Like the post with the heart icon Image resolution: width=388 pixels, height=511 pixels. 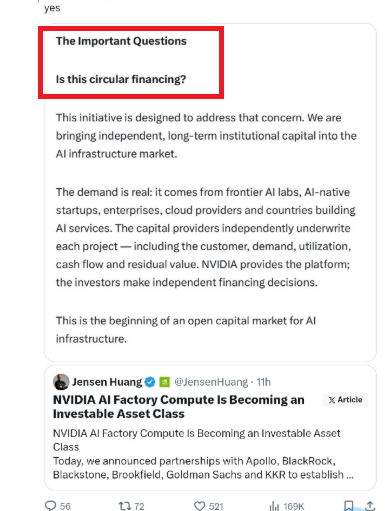click(x=199, y=506)
